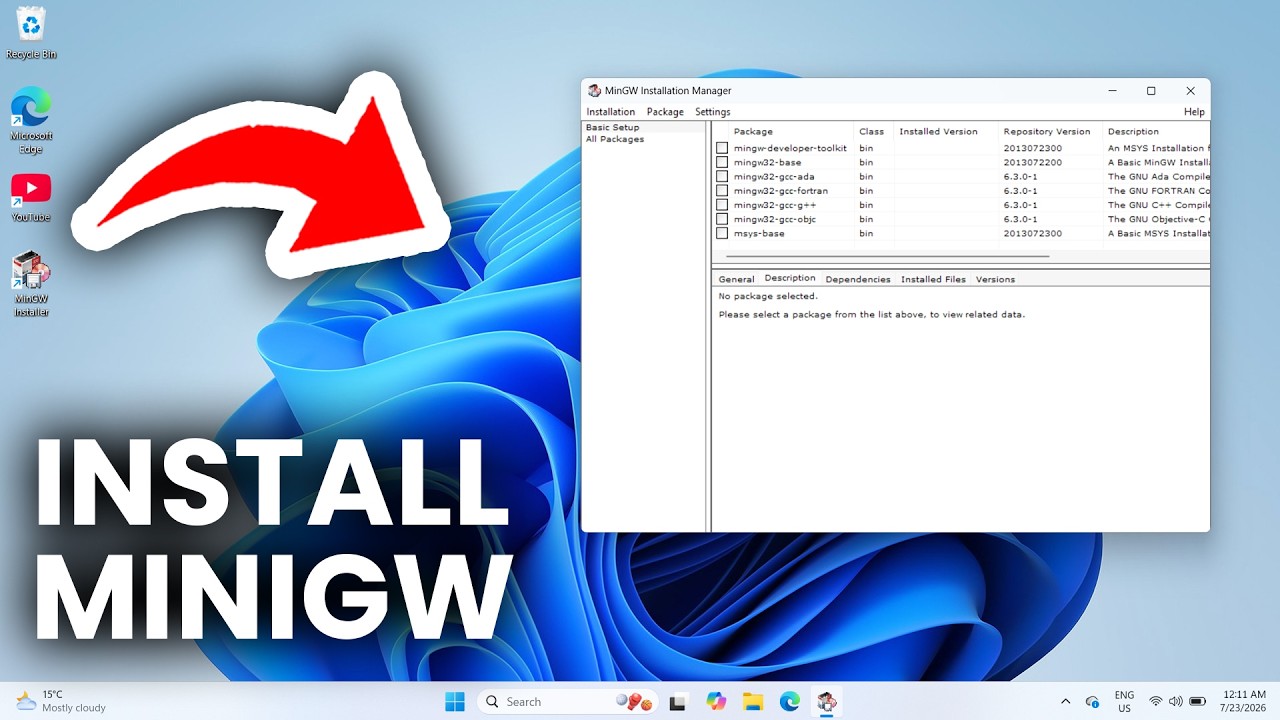Image resolution: width=1280 pixels, height=720 pixels.
Task: Mark the mingw32-gcc-ada checkbox
Action: (722, 177)
